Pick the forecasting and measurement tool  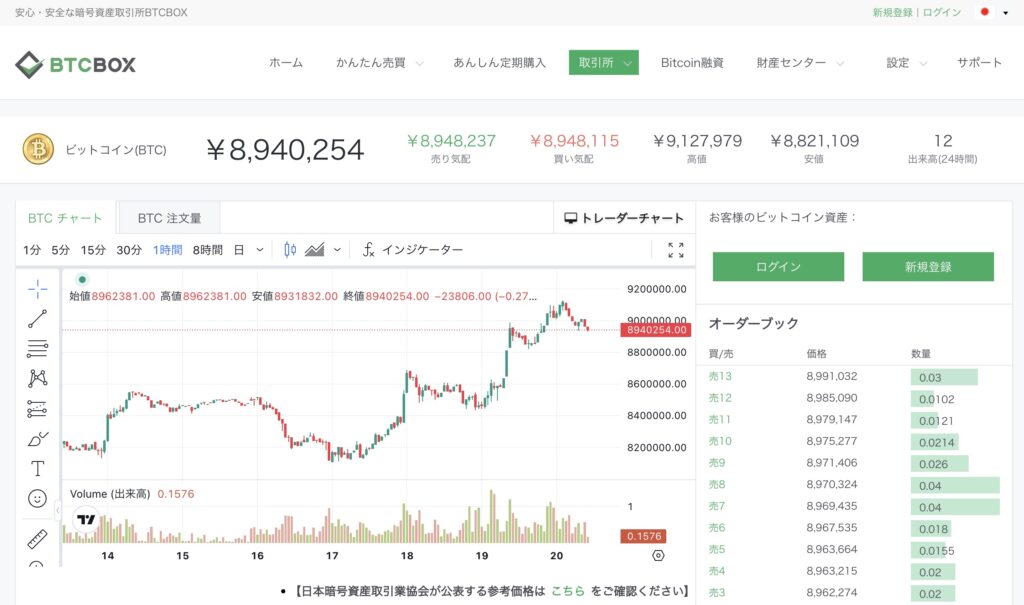37,408
